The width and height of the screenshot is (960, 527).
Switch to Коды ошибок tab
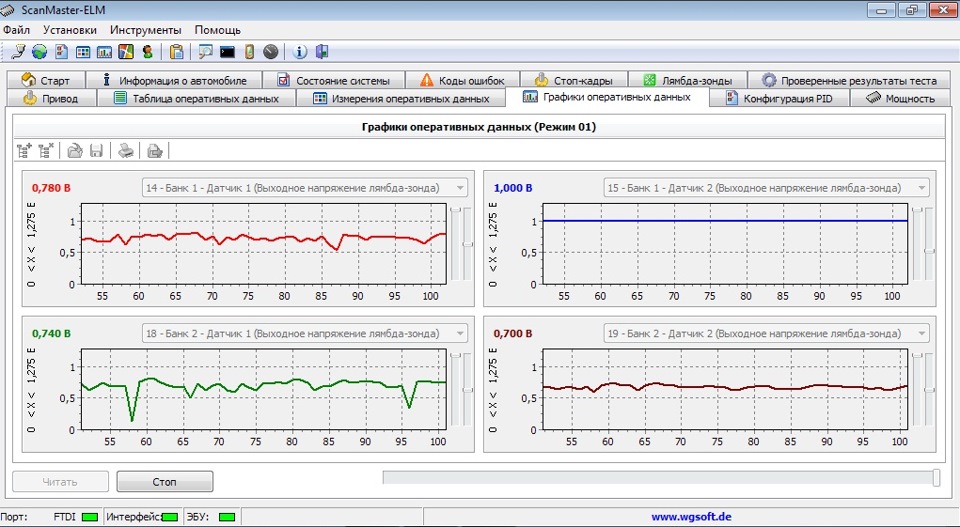pos(462,80)
